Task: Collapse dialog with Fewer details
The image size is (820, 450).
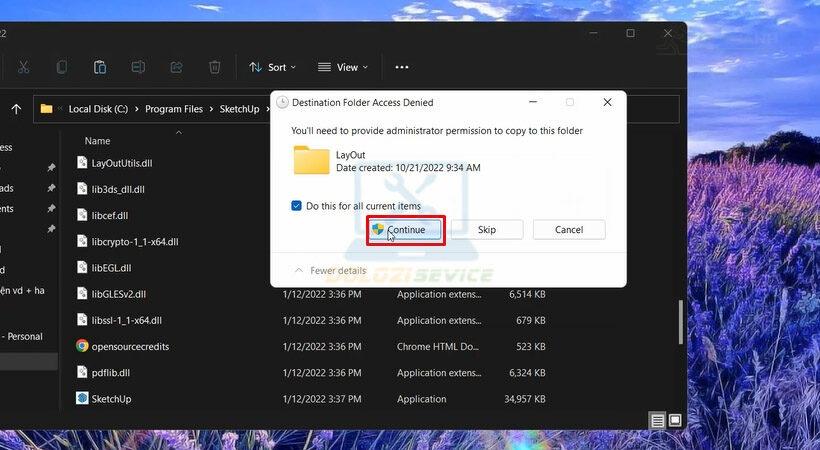Action: coord(330,271)
